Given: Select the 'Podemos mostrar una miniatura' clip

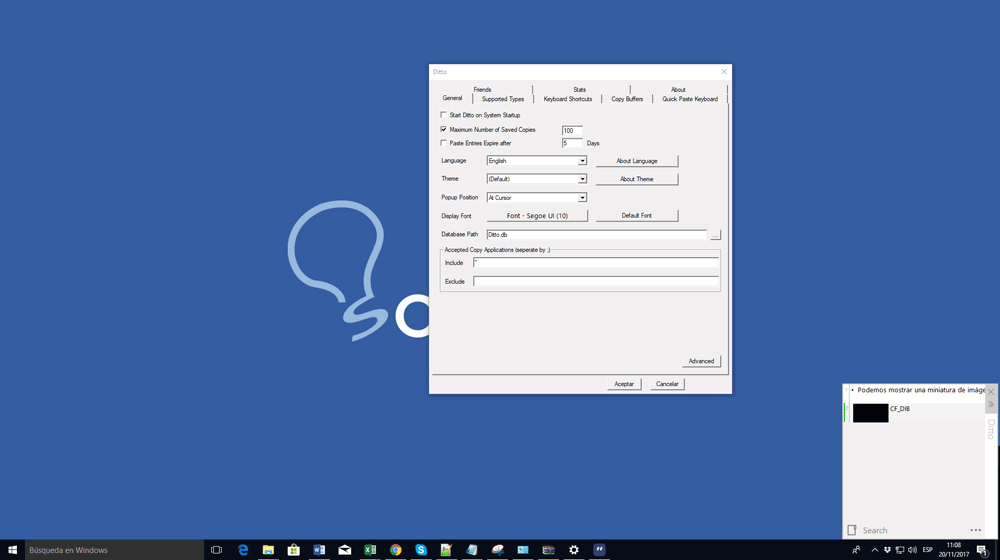Looking at the screenshot, I should (915, 390).
